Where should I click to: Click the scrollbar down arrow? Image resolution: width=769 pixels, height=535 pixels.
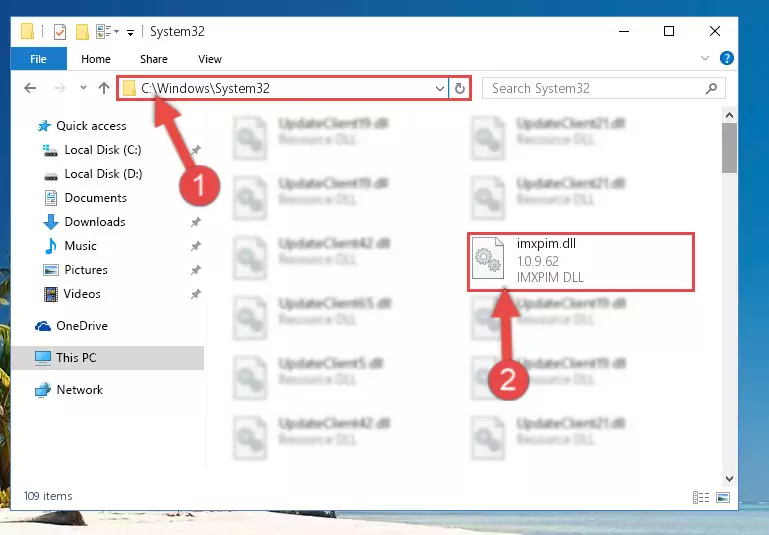pyautogui.click(x=729, y=479)
